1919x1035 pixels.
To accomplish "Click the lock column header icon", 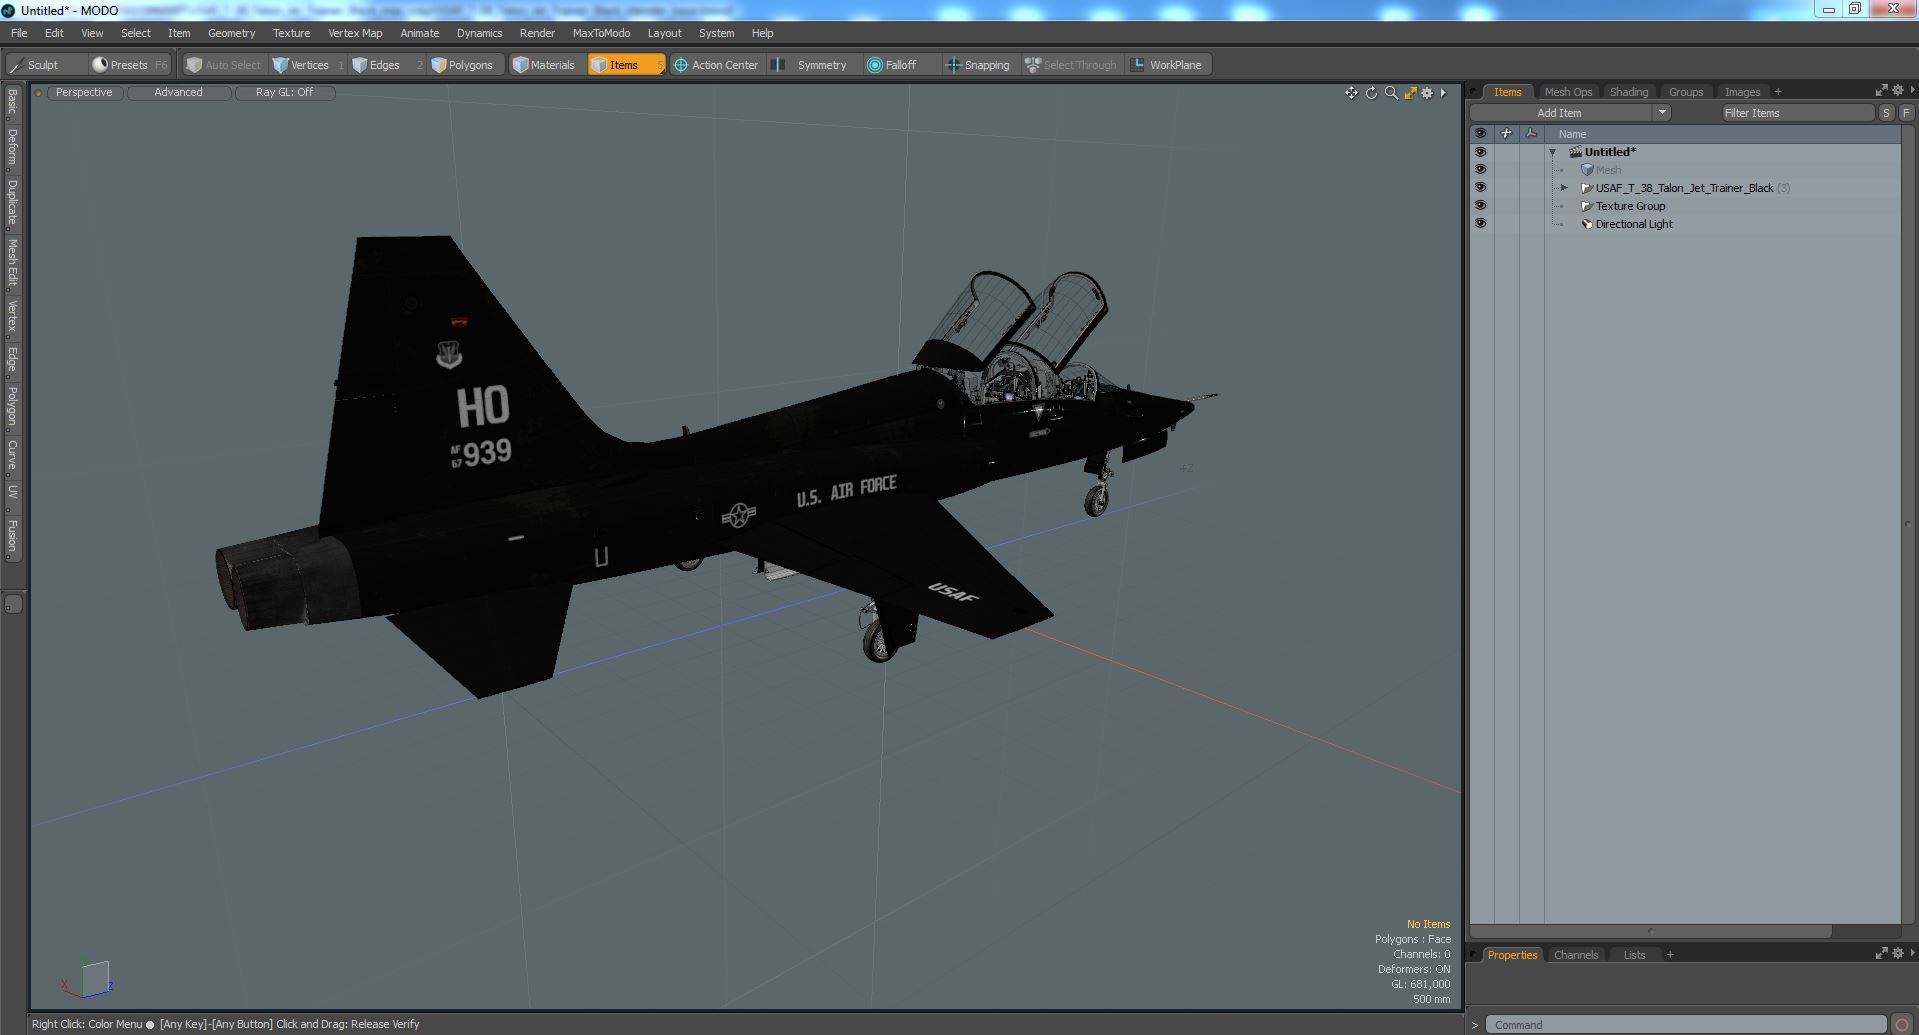I will (1506, 133).
